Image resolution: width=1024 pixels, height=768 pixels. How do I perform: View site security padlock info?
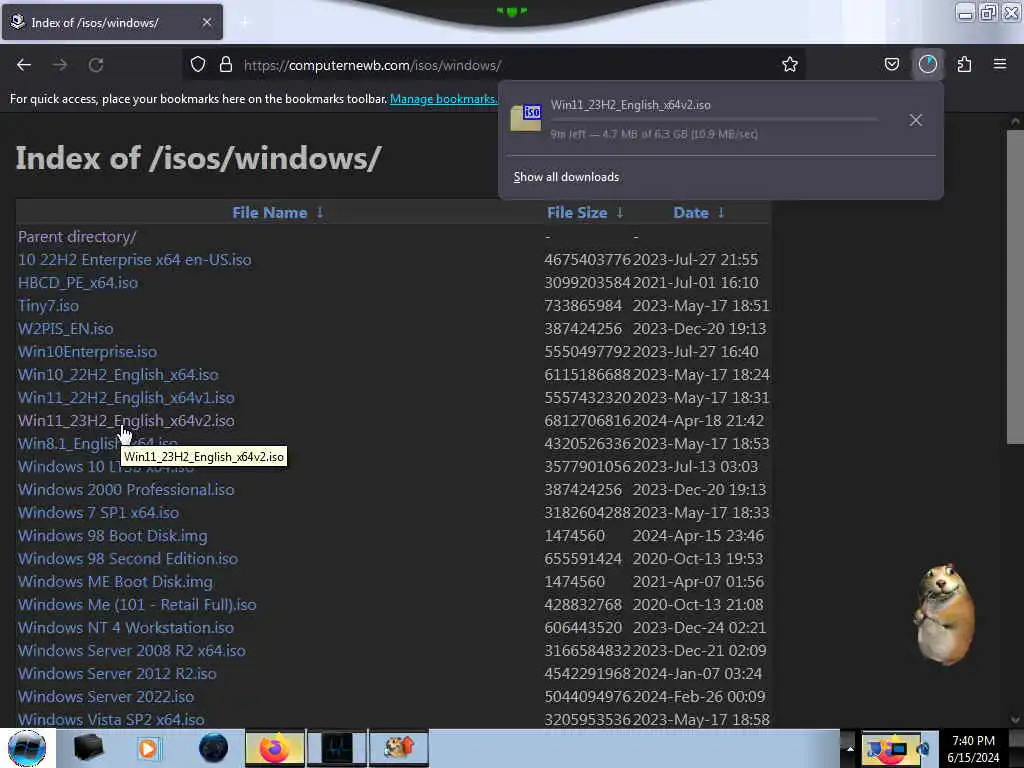226,65
